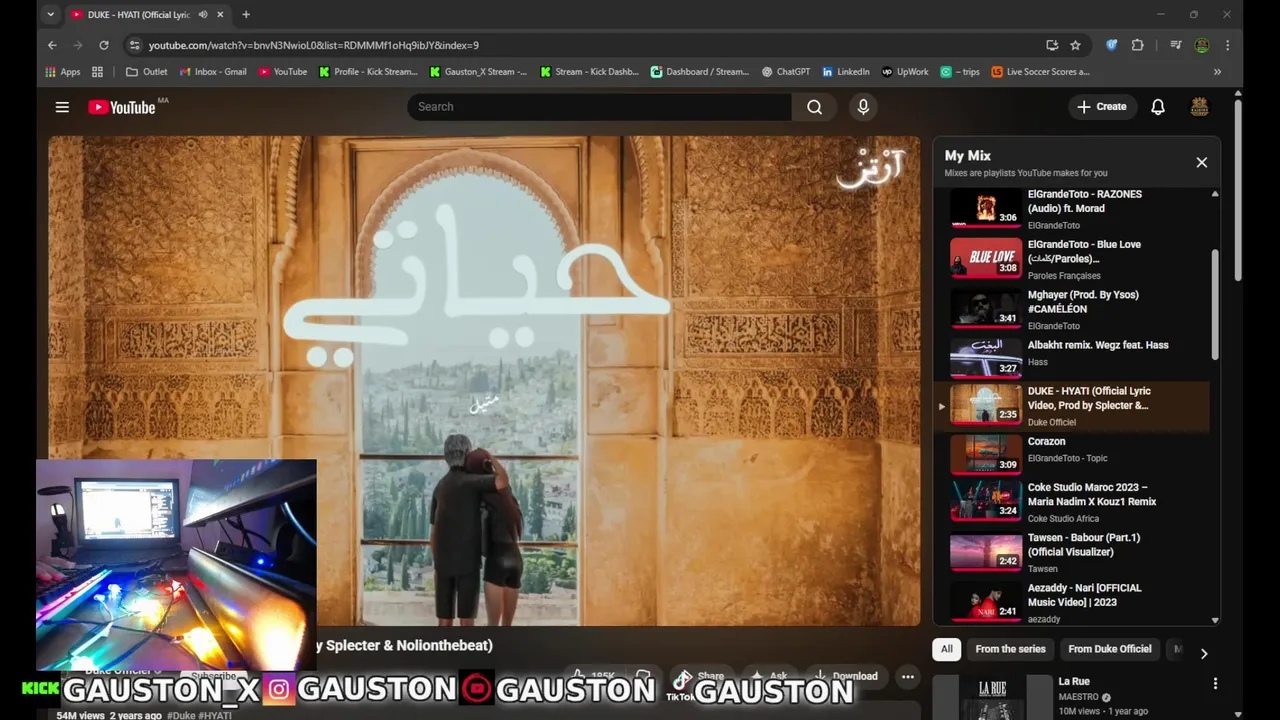Image resolution: width=1280 pixels, height=720 pixels.
Task: Click the page vertical scrollbar
Action: pos(1238,190)
